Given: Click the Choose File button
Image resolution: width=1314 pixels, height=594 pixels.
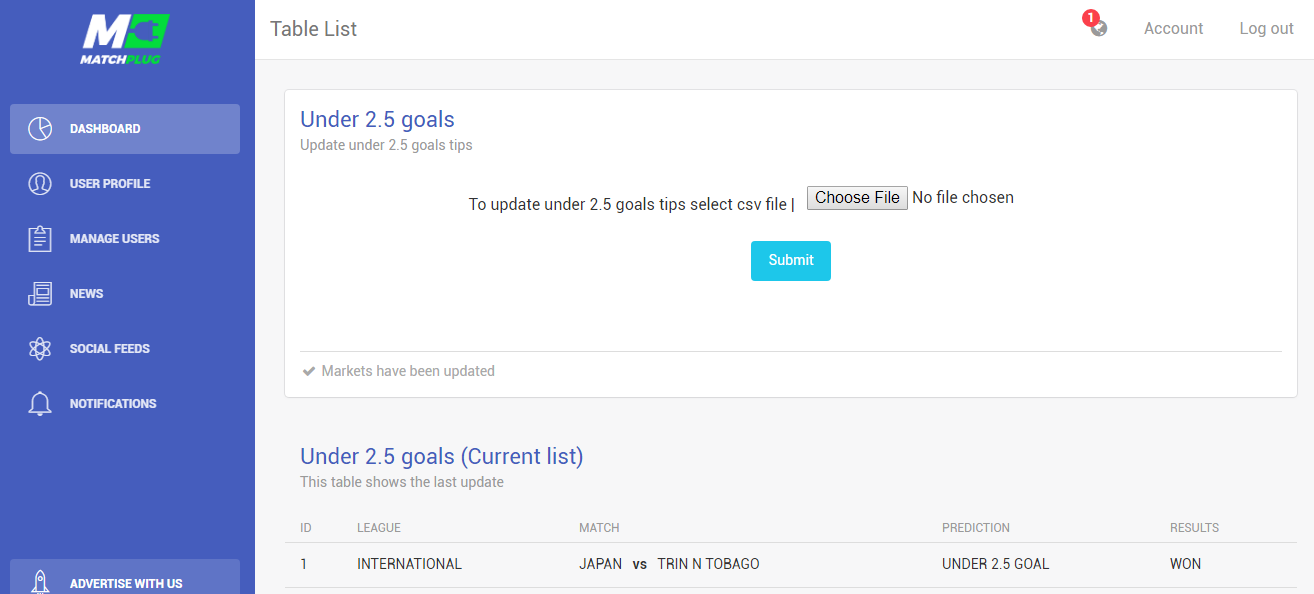Looking at the screenshot, I should [x=857, y=198].
